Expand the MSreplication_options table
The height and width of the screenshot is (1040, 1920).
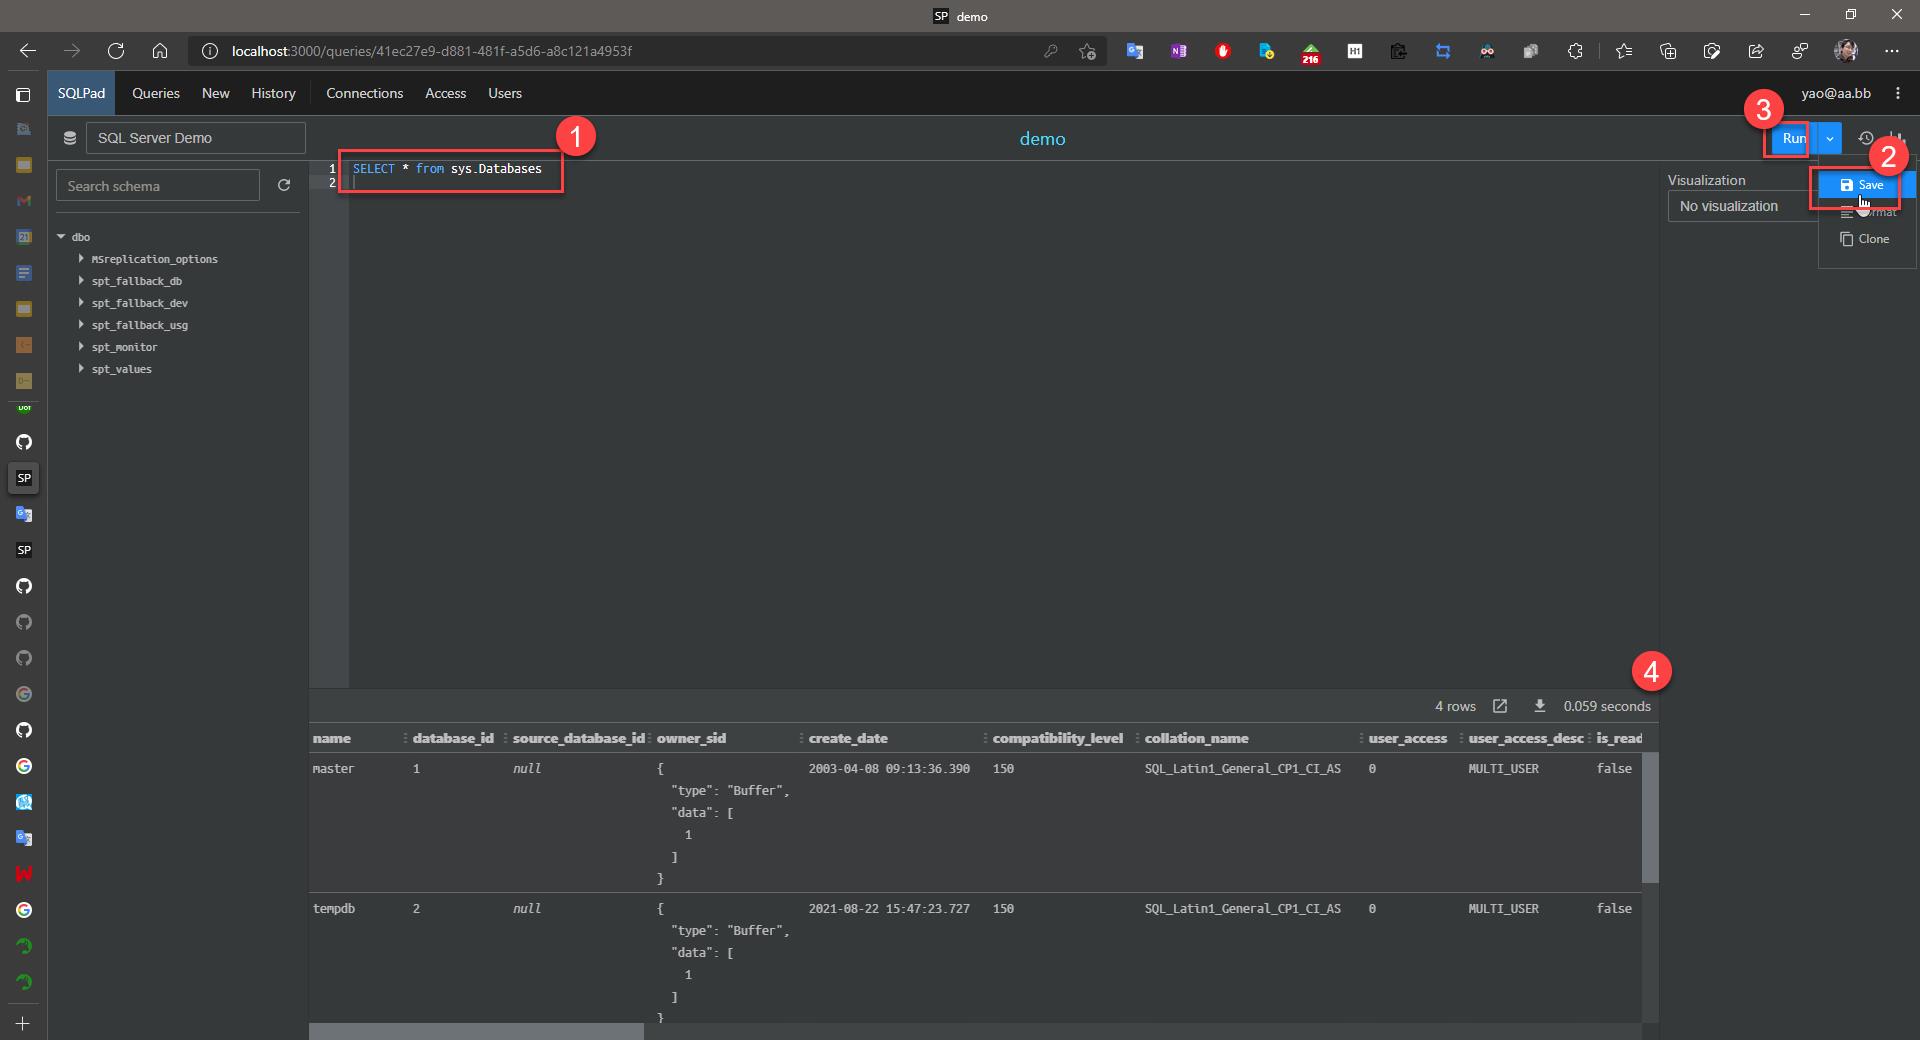(x=81, y=259)
